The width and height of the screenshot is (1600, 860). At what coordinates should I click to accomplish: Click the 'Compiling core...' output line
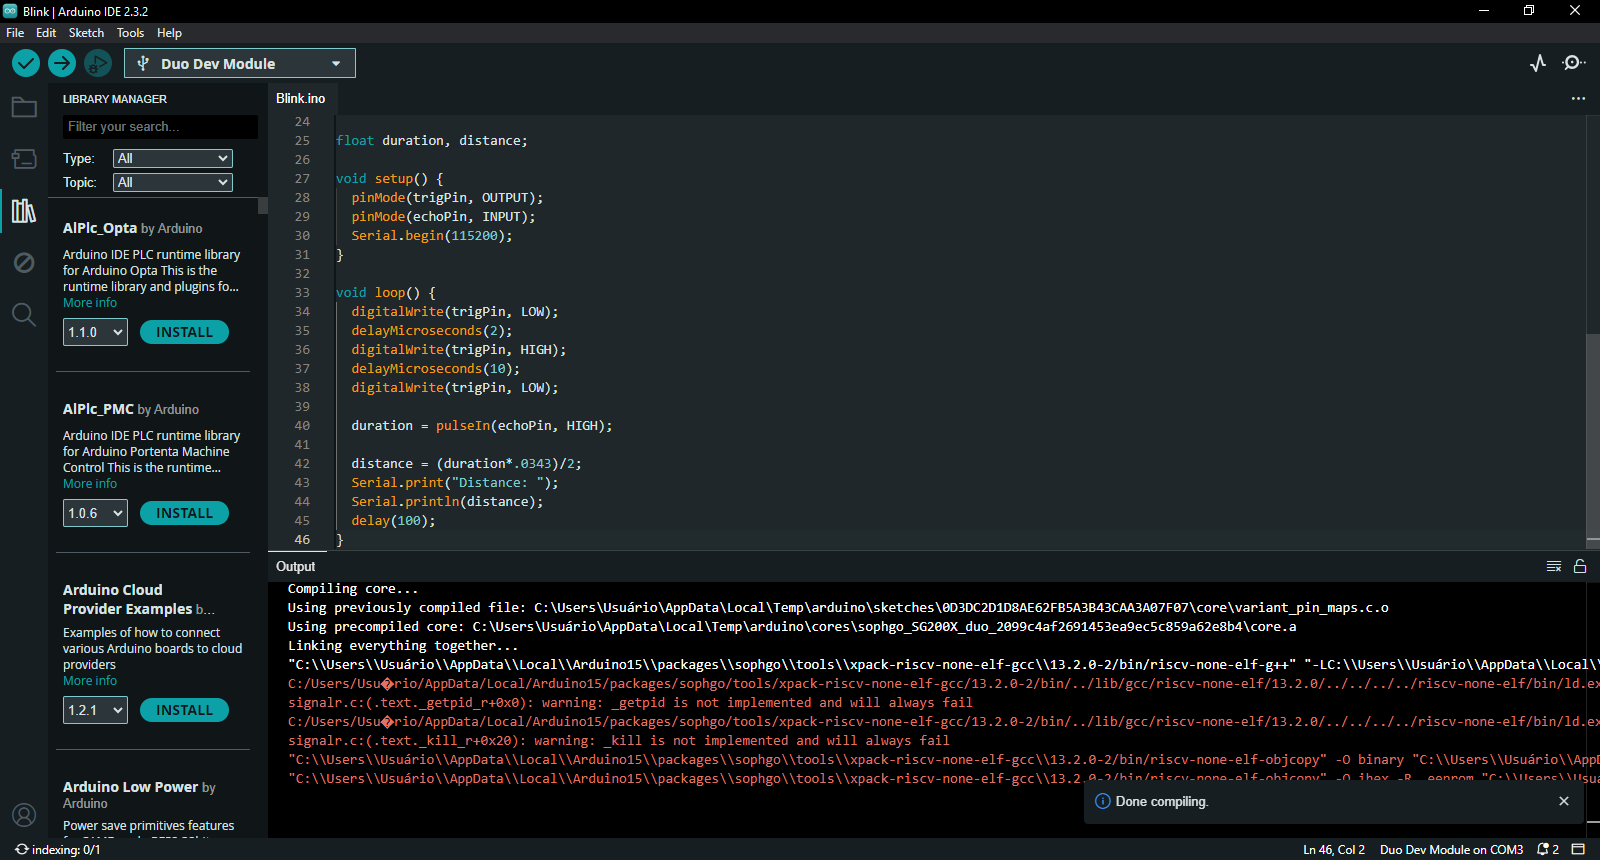pyautogui.click(x=353, y=589)
